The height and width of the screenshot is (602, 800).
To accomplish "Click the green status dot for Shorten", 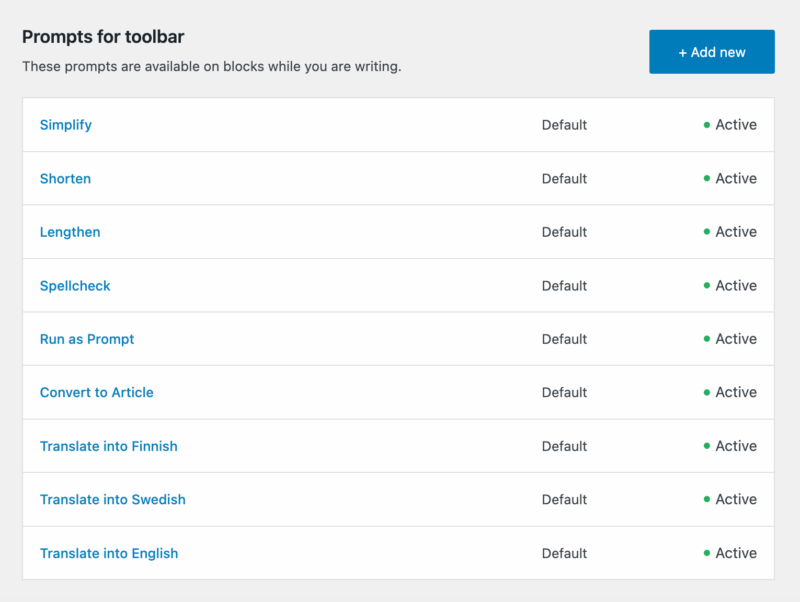I will (707, 179).
